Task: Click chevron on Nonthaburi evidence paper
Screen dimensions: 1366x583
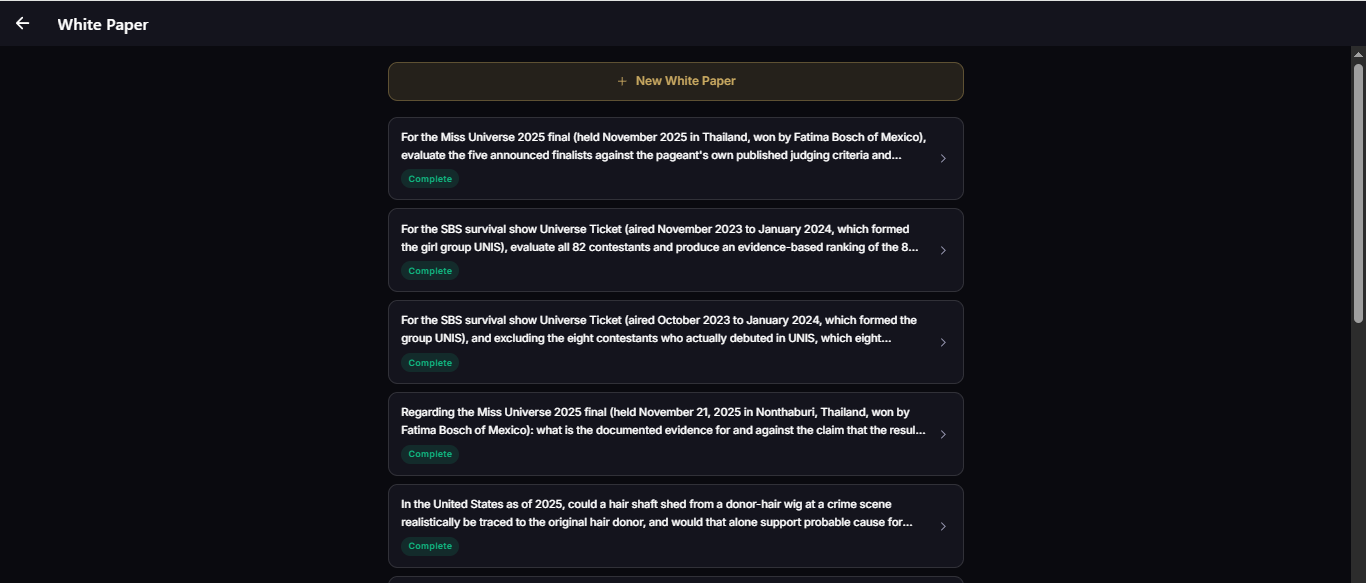Action: tap(943, 434)
